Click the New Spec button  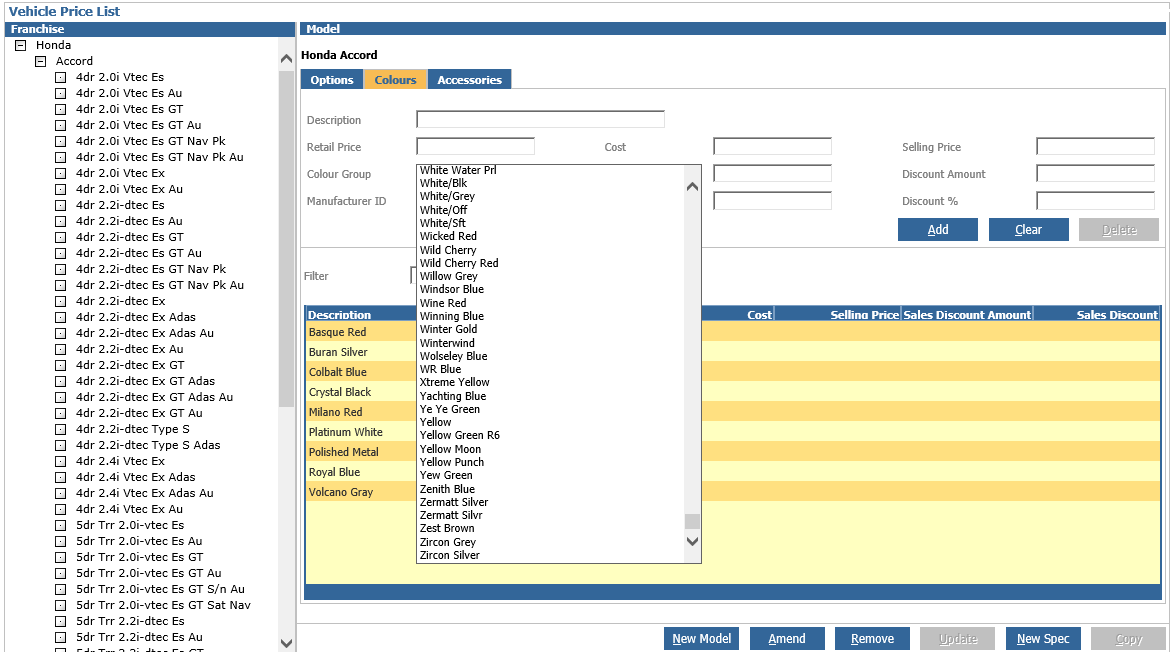(x=1043, y=639)
